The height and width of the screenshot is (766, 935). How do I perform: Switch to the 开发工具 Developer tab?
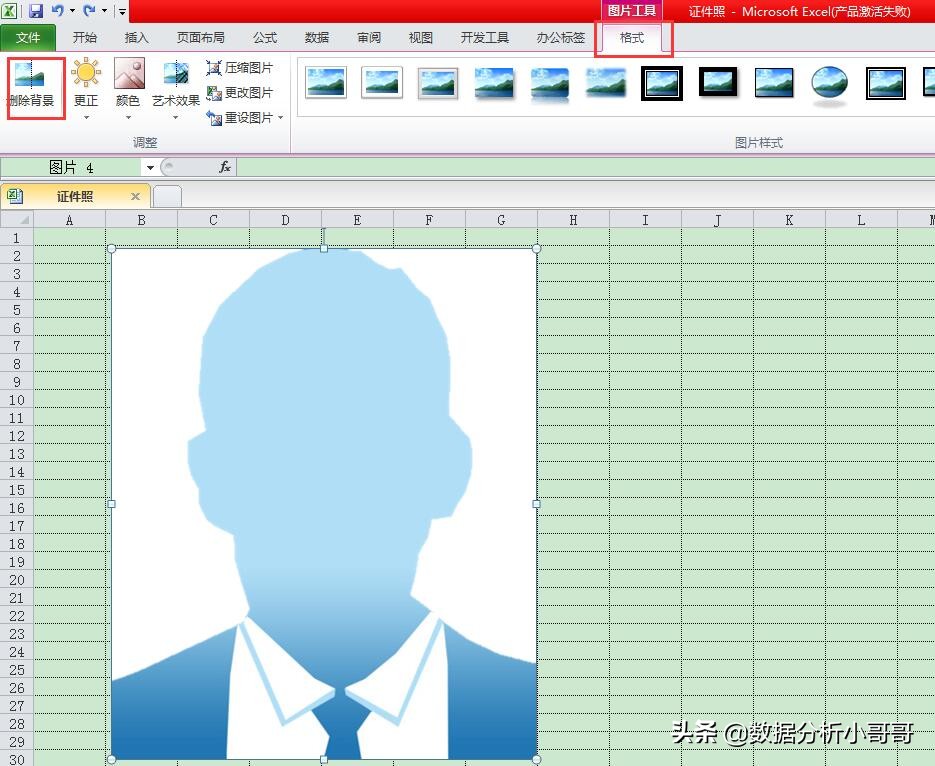click(x=485, y=37)
